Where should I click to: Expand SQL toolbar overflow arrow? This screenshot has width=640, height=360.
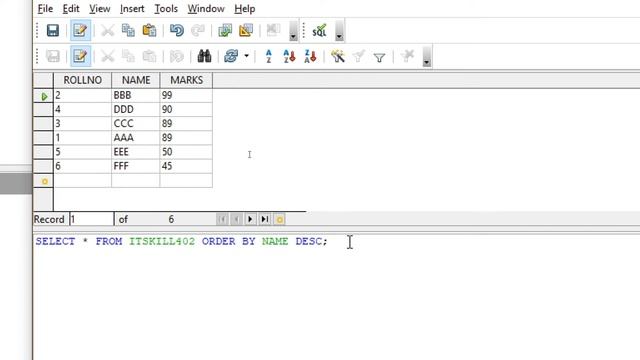pyautogui.click(x=339, y=31)
